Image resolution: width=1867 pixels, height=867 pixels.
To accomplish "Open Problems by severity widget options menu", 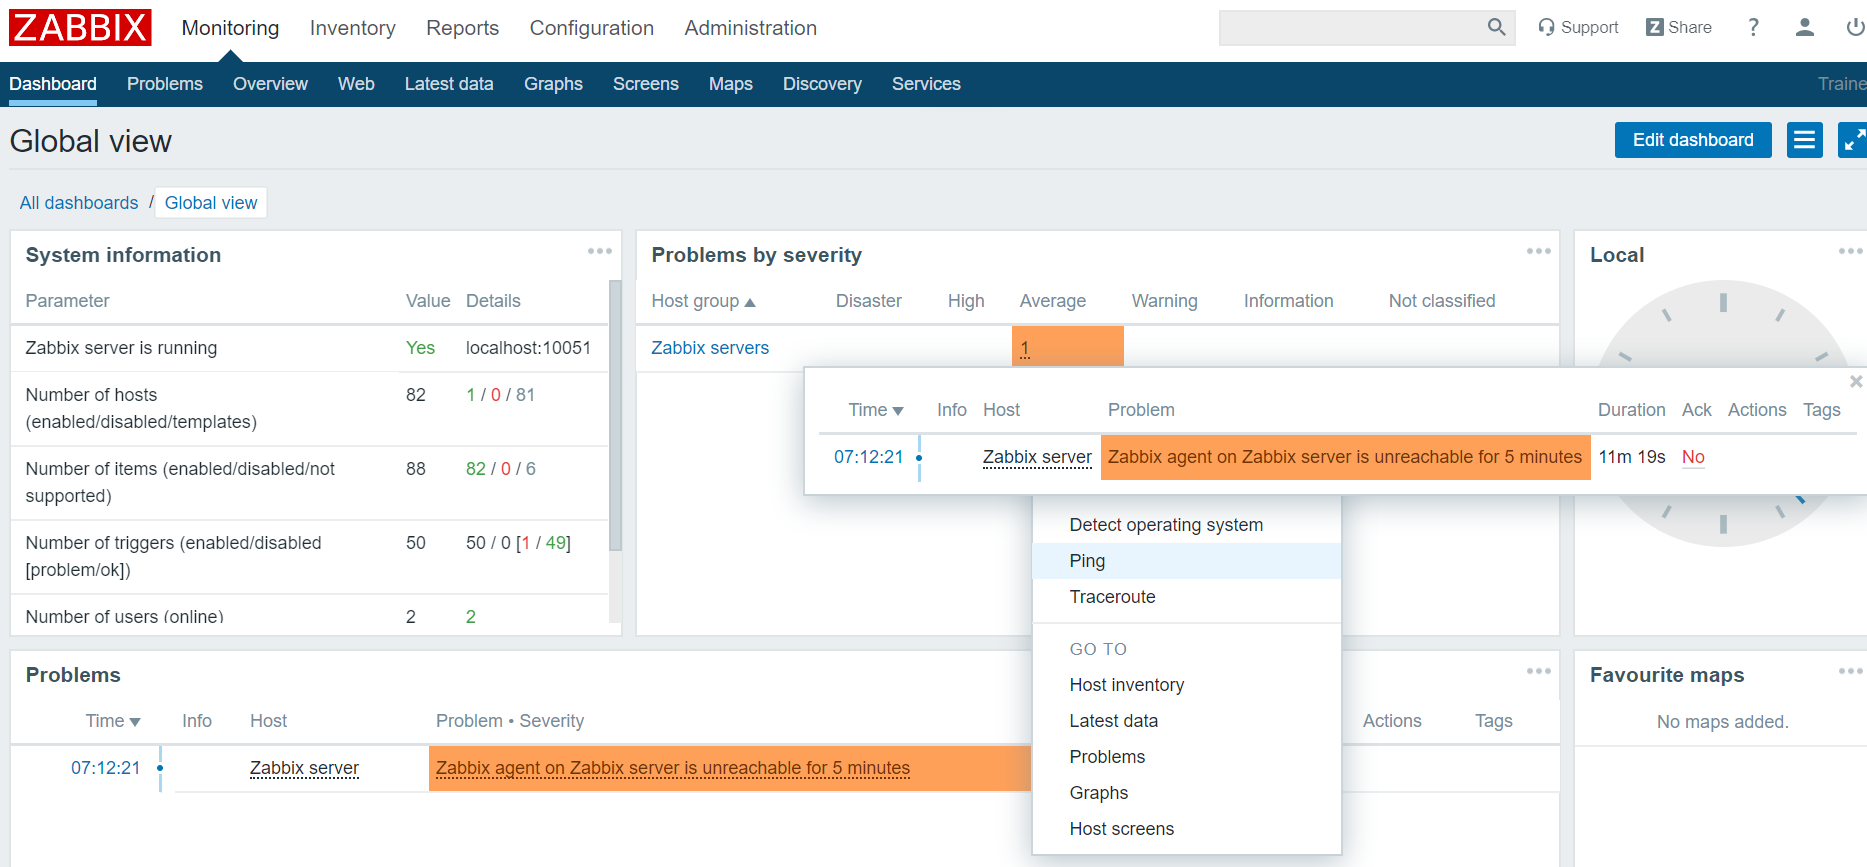I will click(x=1539, y=252).
